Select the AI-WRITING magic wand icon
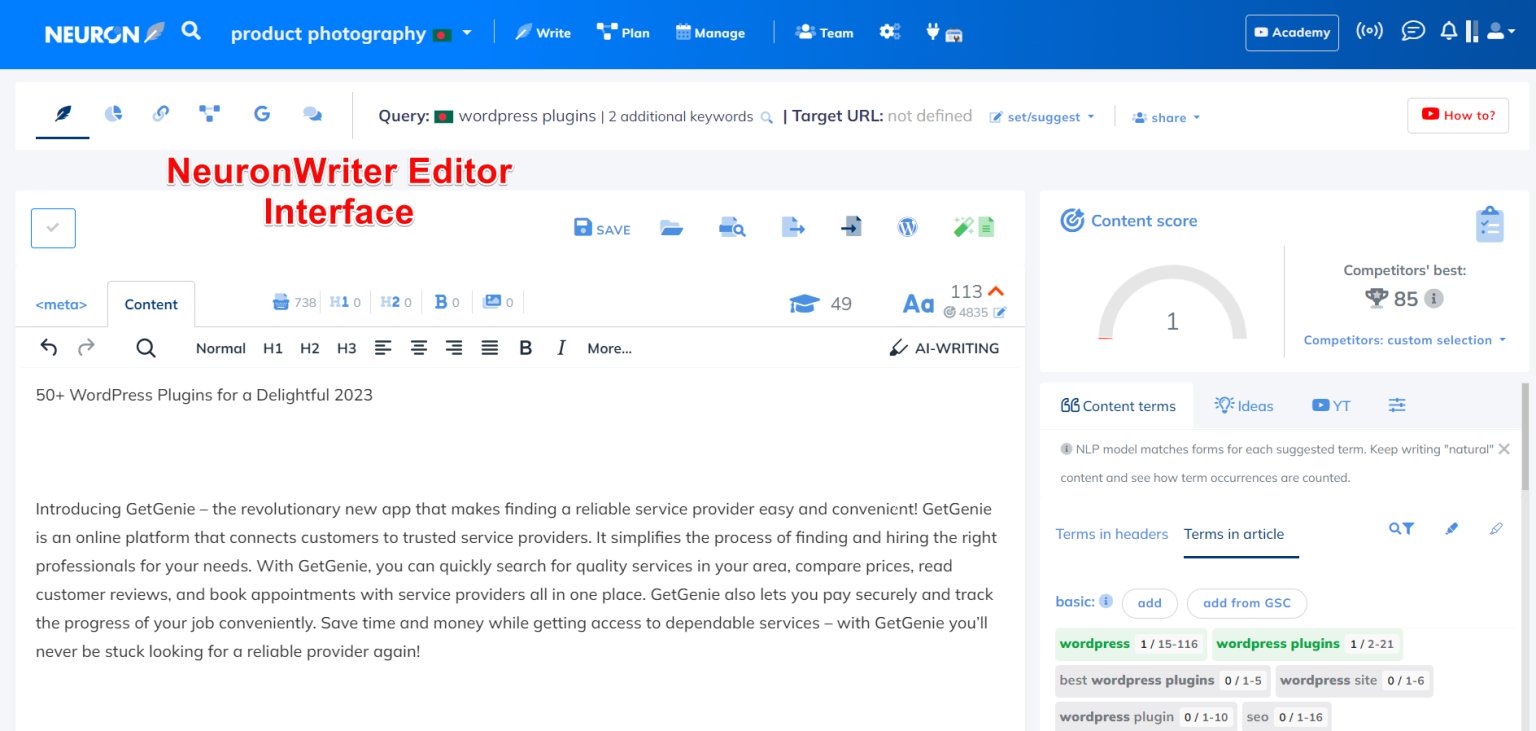 897,347
